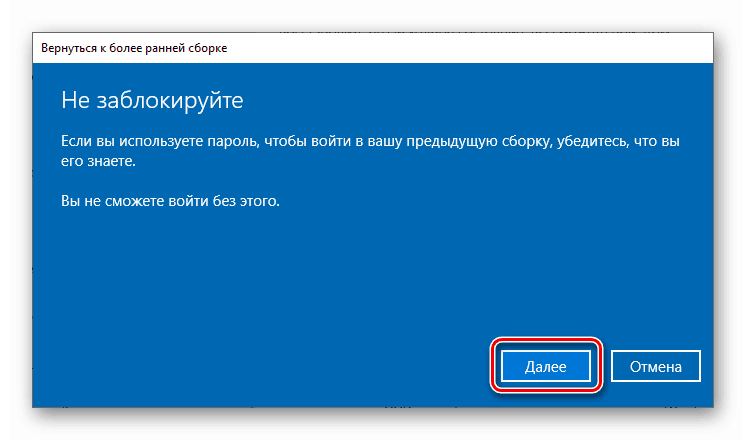Click the Далее button

coord(546,367)
